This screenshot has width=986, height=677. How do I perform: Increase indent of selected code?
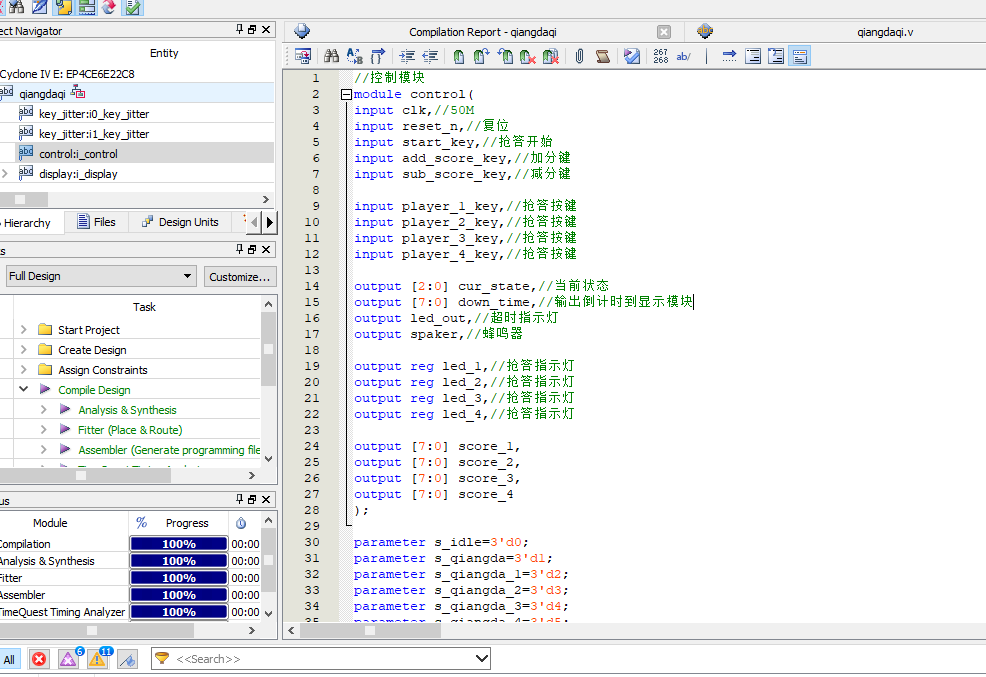point(407,57)
